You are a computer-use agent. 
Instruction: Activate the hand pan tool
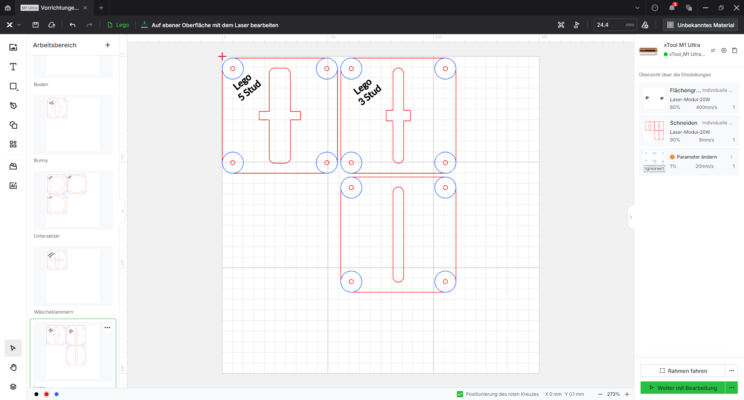click(13, 367)
